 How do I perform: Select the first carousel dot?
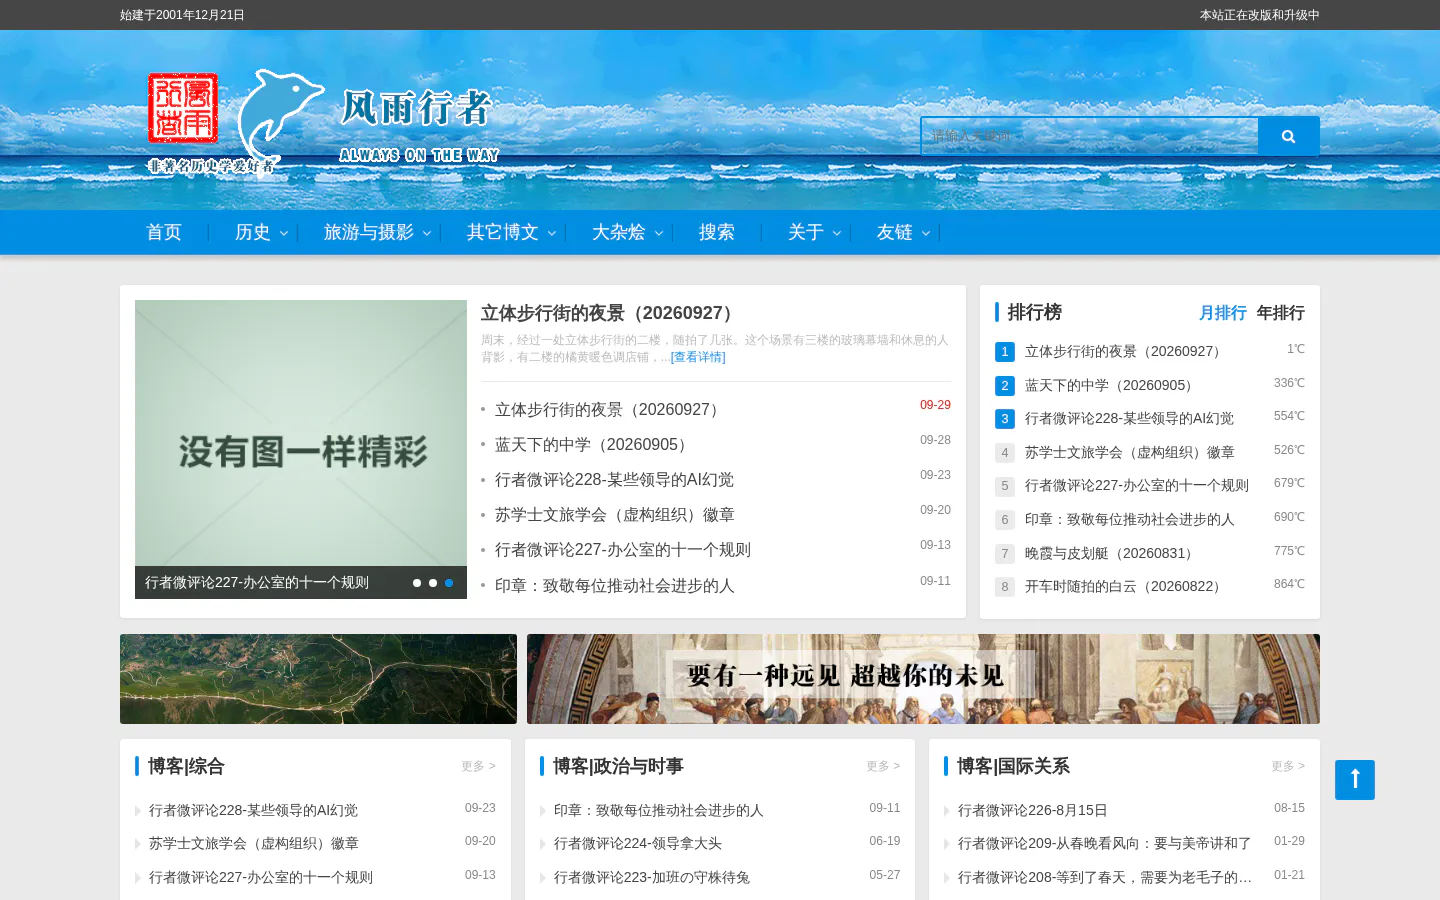pos(417,583)
